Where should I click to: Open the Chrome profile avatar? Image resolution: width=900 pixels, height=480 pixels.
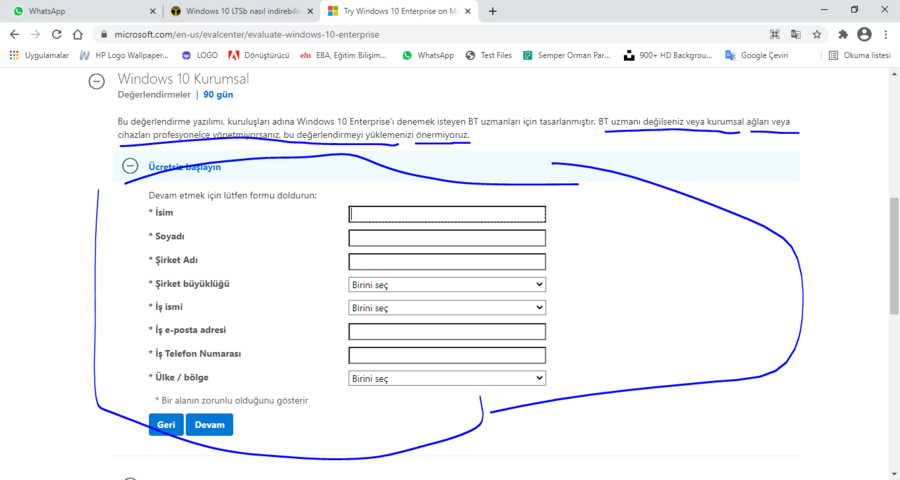[864, 34]
